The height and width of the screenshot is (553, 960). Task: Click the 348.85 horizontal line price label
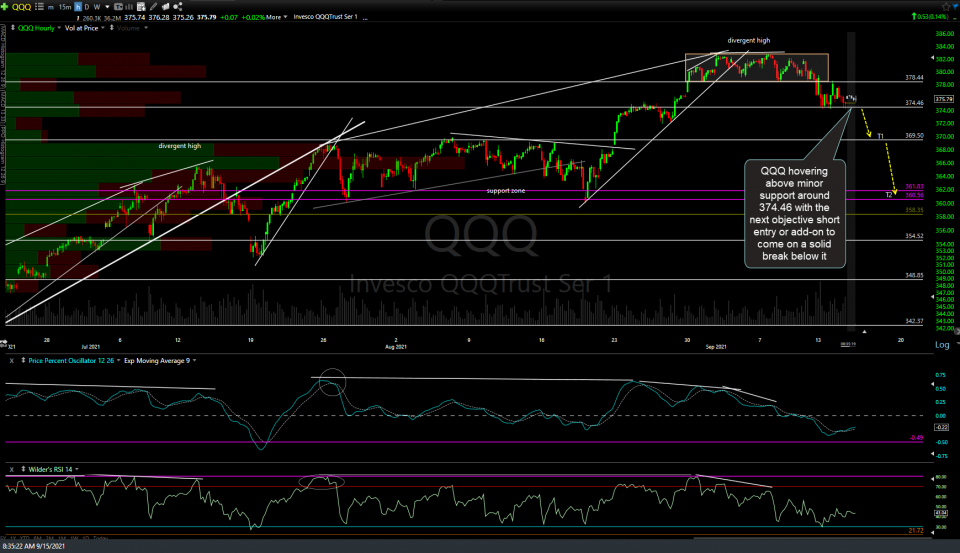click(914, 276)
